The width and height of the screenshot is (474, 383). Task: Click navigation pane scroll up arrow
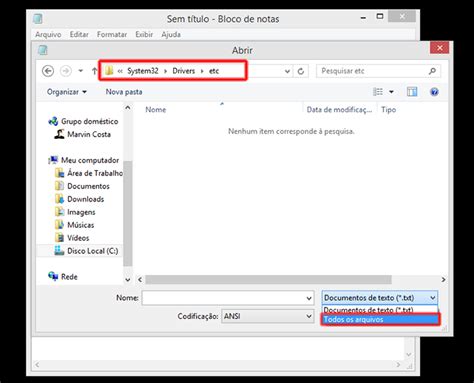(x=128, y=108)
